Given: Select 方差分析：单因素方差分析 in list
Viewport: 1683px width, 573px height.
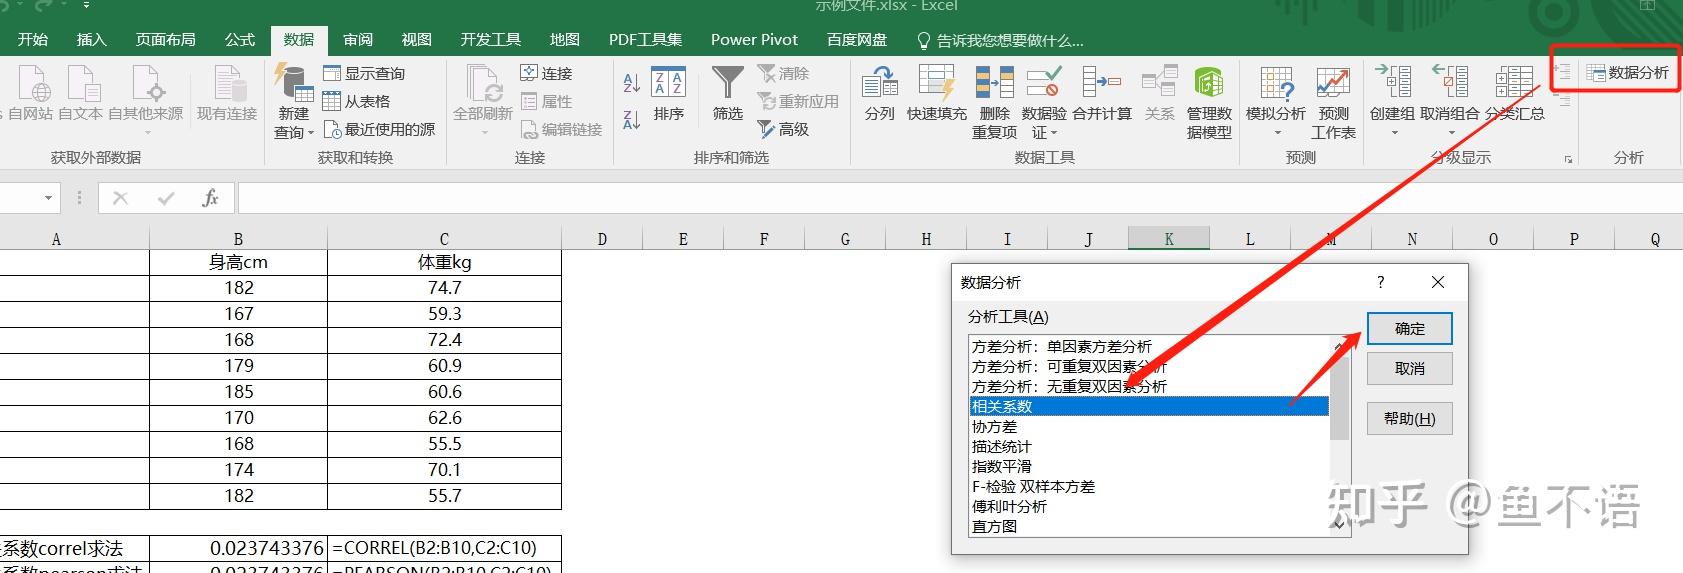Looking at the screenshot, I should (1150, 347).
